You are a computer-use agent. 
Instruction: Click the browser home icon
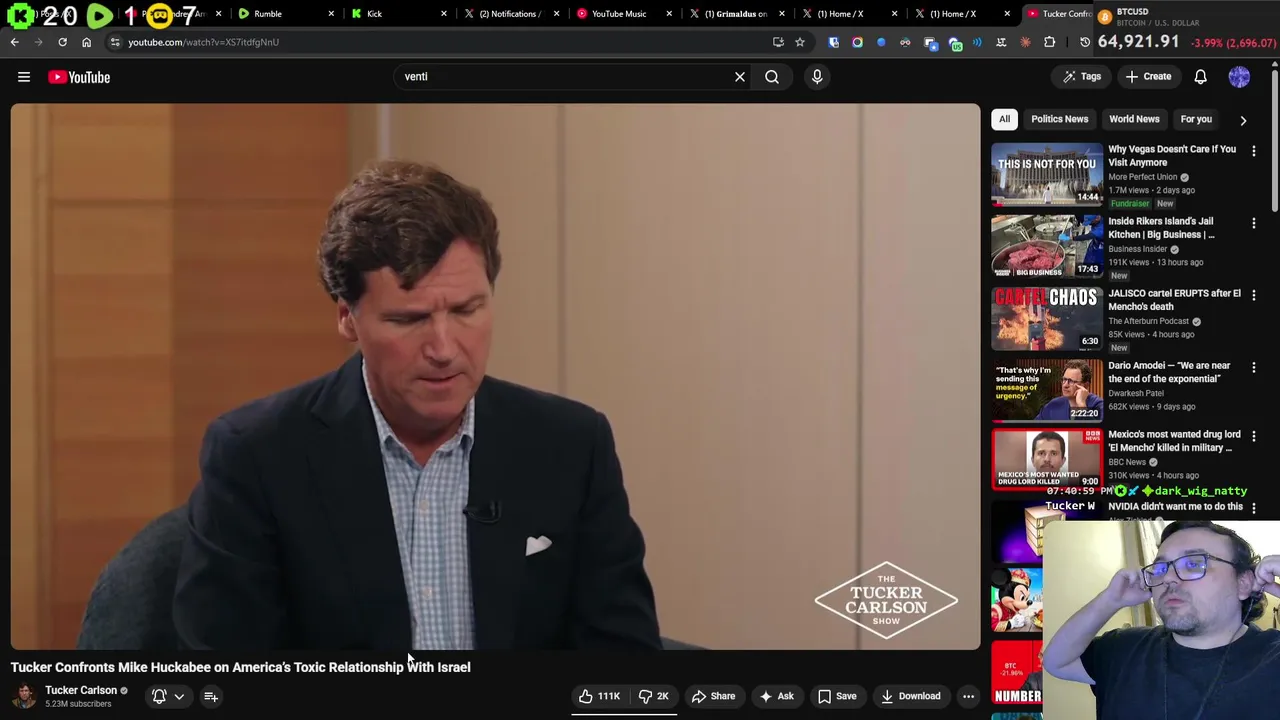[86, 42]
